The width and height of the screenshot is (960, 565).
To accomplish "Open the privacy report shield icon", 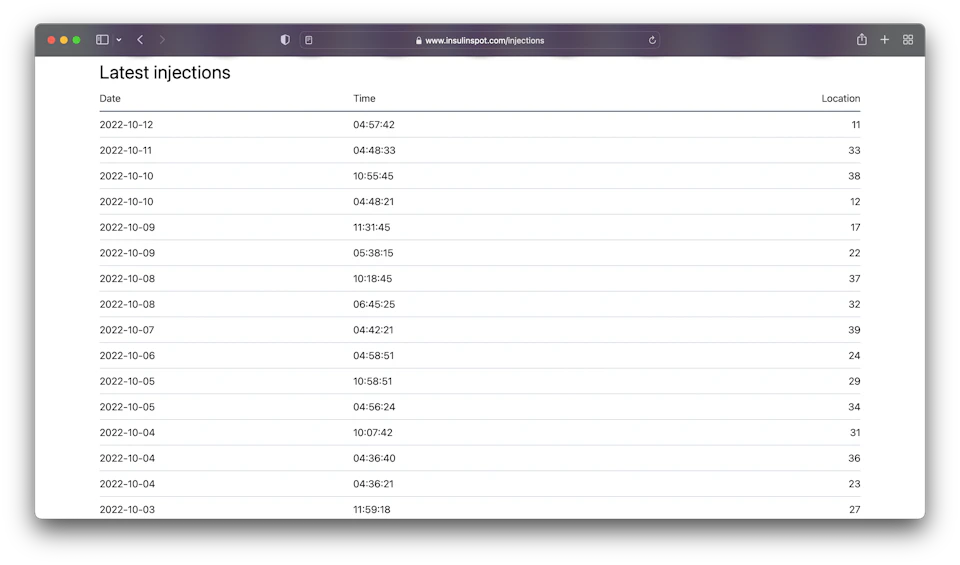I will click(285, 40).
